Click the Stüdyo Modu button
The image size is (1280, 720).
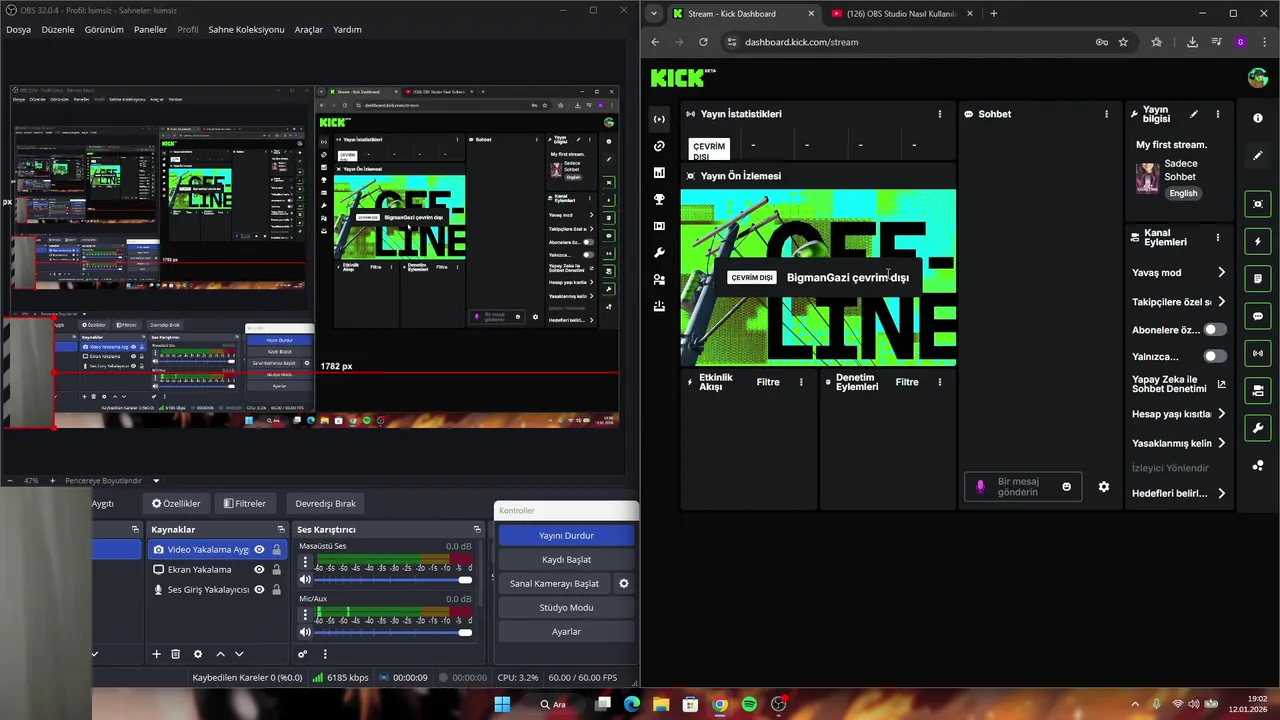pyautogui.click(x=566, y=608)
